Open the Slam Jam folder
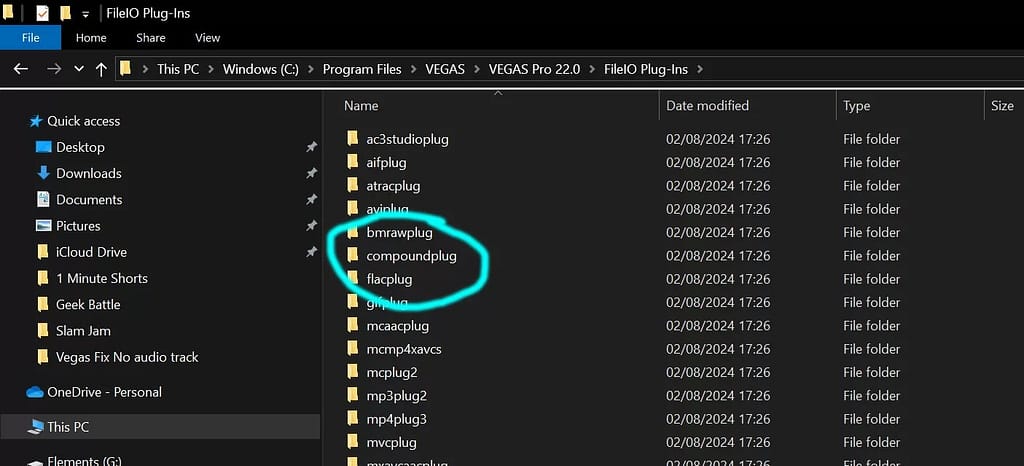1024x466 pixels. click(83, 331)
